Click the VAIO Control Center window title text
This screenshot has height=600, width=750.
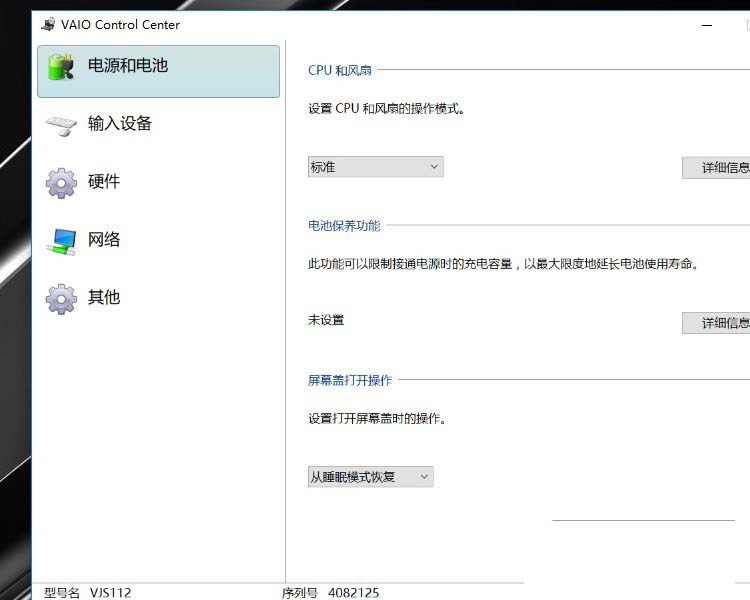[120, 24]
